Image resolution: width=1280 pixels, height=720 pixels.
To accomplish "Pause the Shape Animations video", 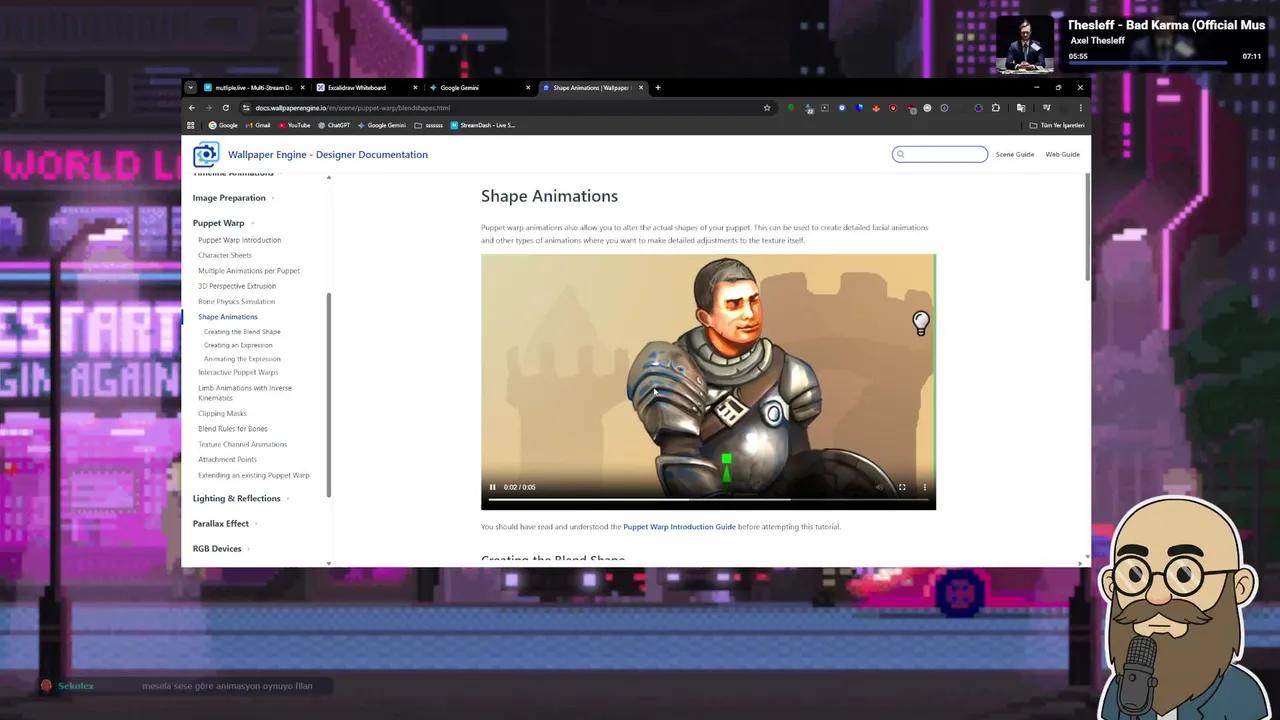I will 492,487.
